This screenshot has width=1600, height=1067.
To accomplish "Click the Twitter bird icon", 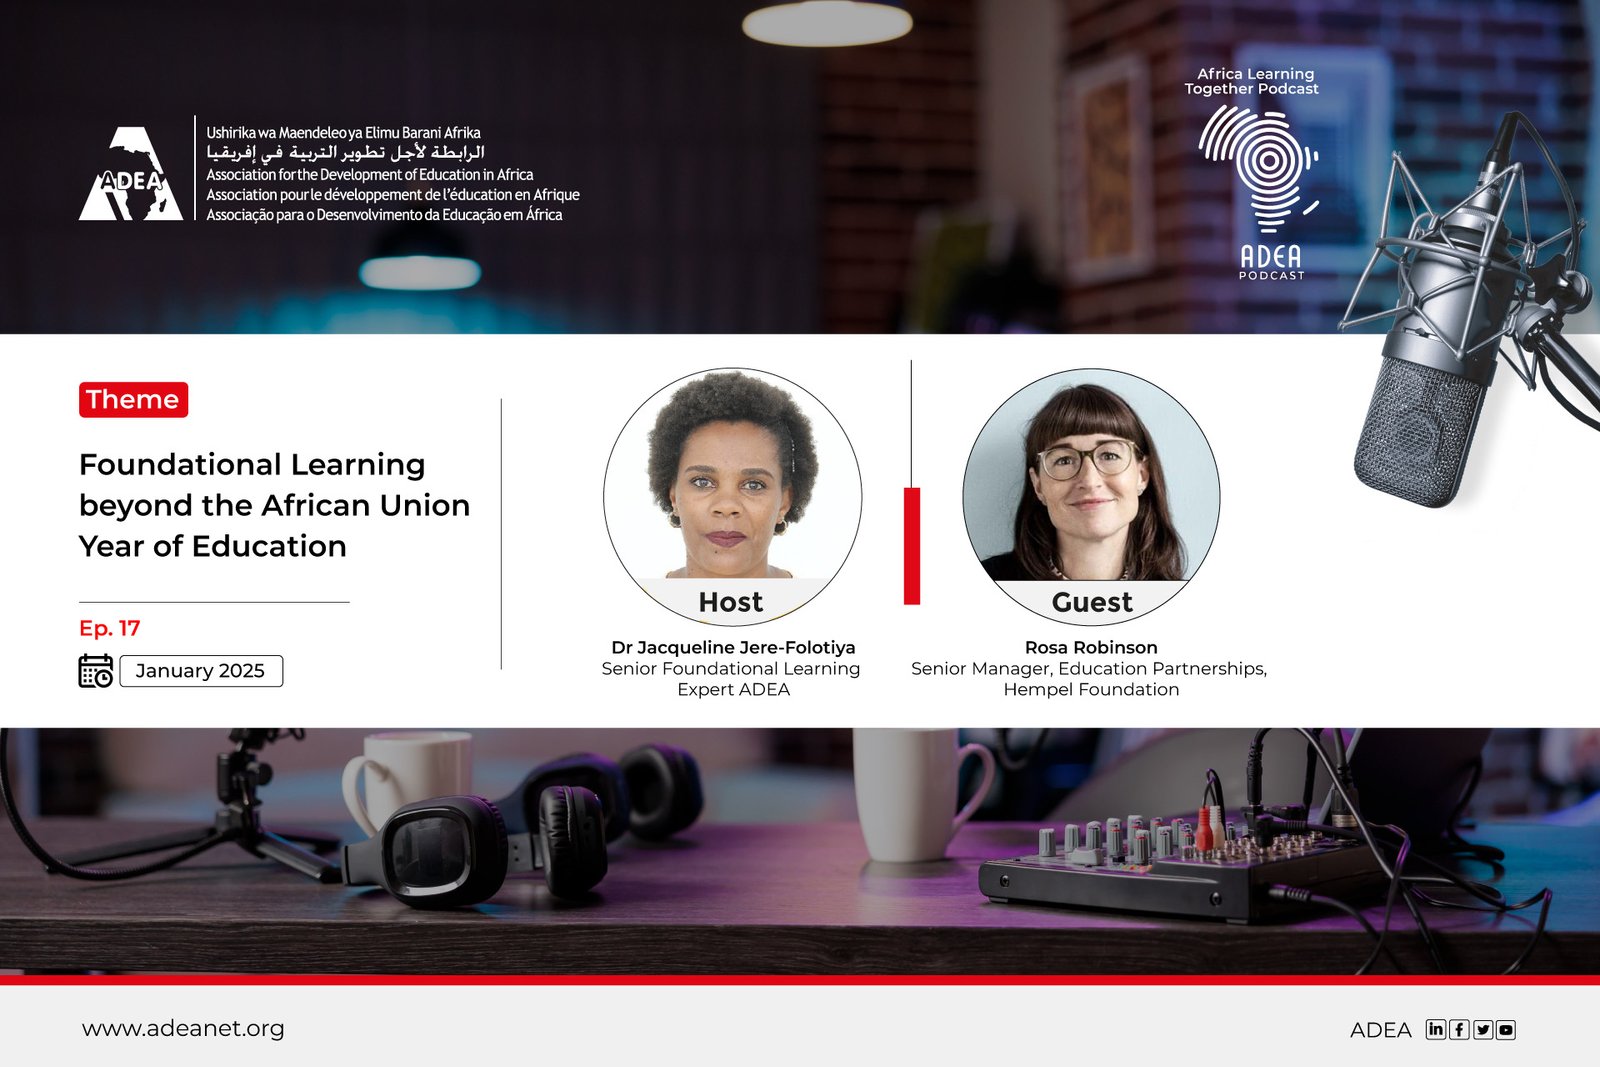I will [x=1483, y=1029].
